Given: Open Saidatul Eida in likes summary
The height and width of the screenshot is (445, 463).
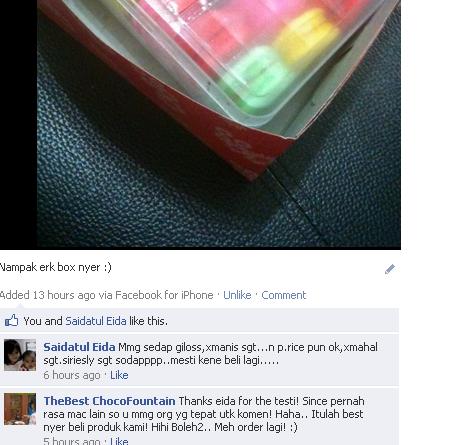Looking at the screenshot, I should coord(96,321).
